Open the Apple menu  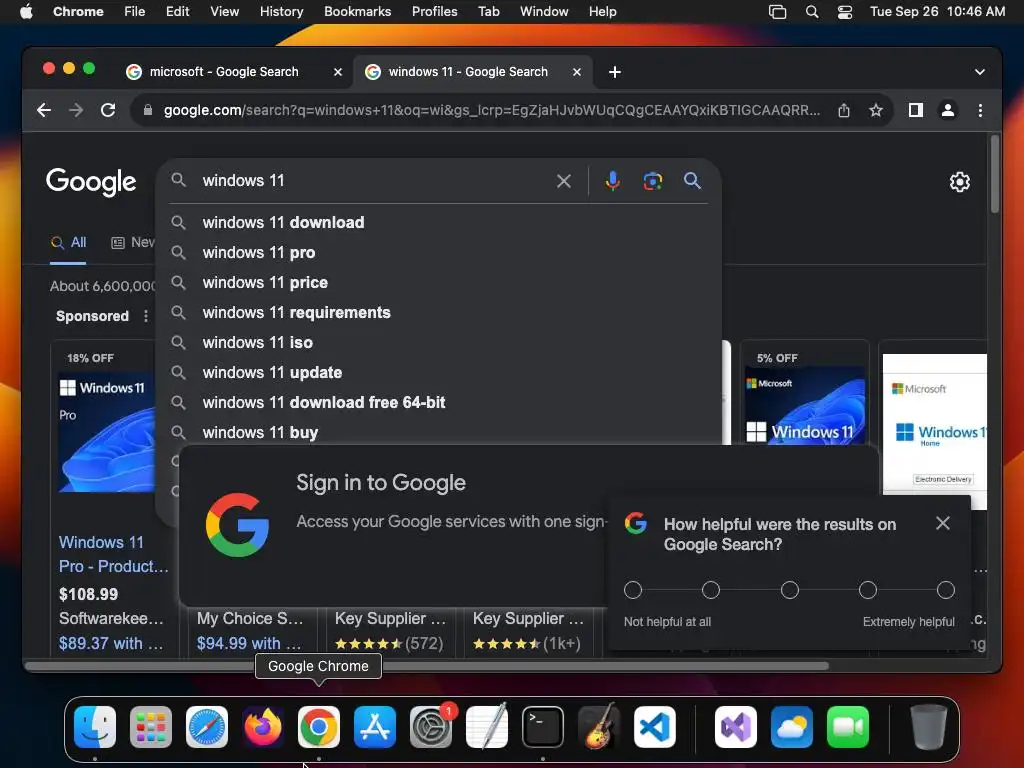pyautogui.click(x=26, y=11)
